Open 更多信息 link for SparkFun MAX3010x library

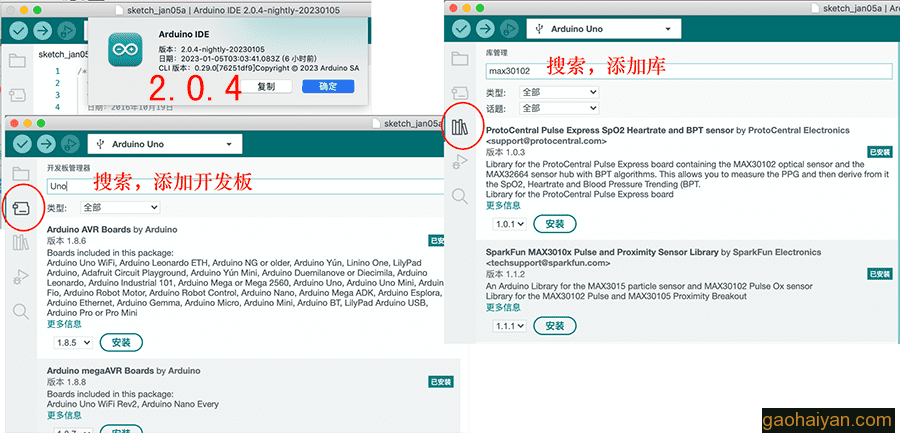tap(503, 307)
